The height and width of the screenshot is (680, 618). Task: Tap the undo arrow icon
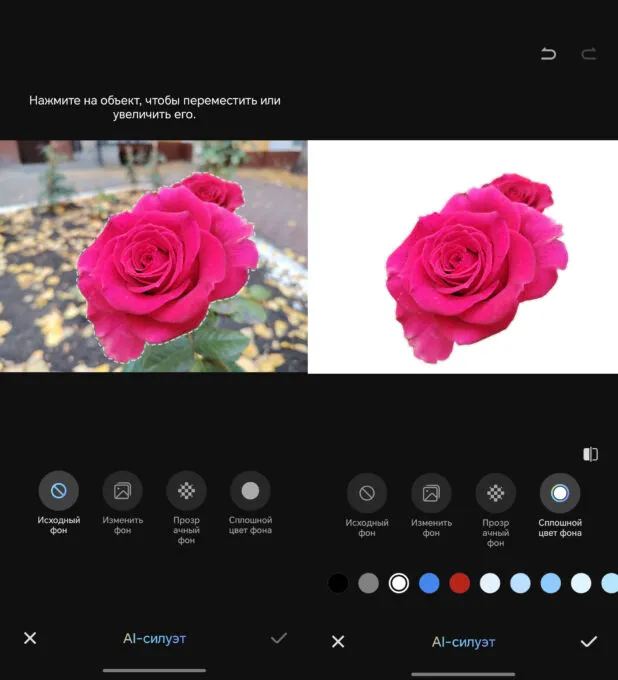548,54
